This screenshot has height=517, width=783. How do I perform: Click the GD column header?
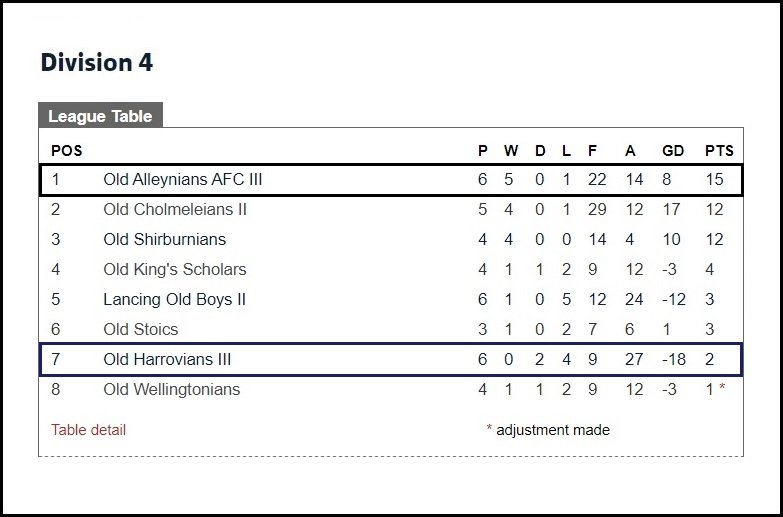(x=673, y=150)
